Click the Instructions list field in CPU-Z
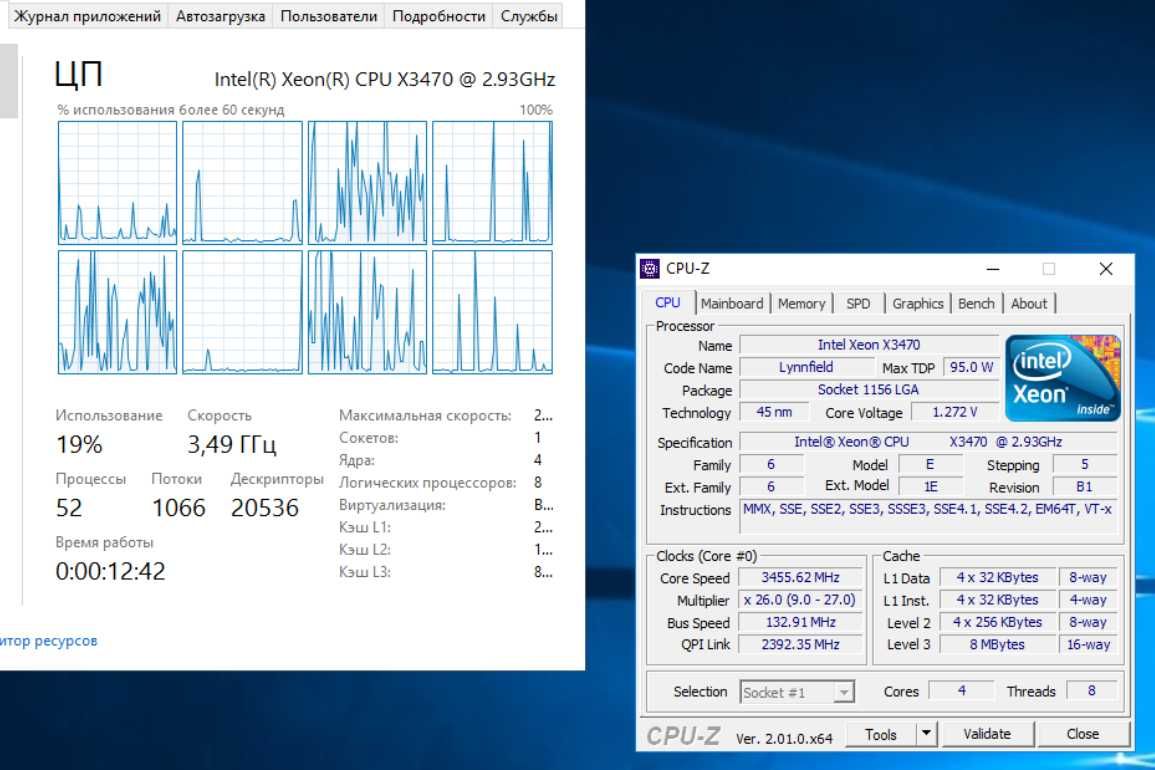Screen dimensions: 1155x770 (x=928, y=517)
